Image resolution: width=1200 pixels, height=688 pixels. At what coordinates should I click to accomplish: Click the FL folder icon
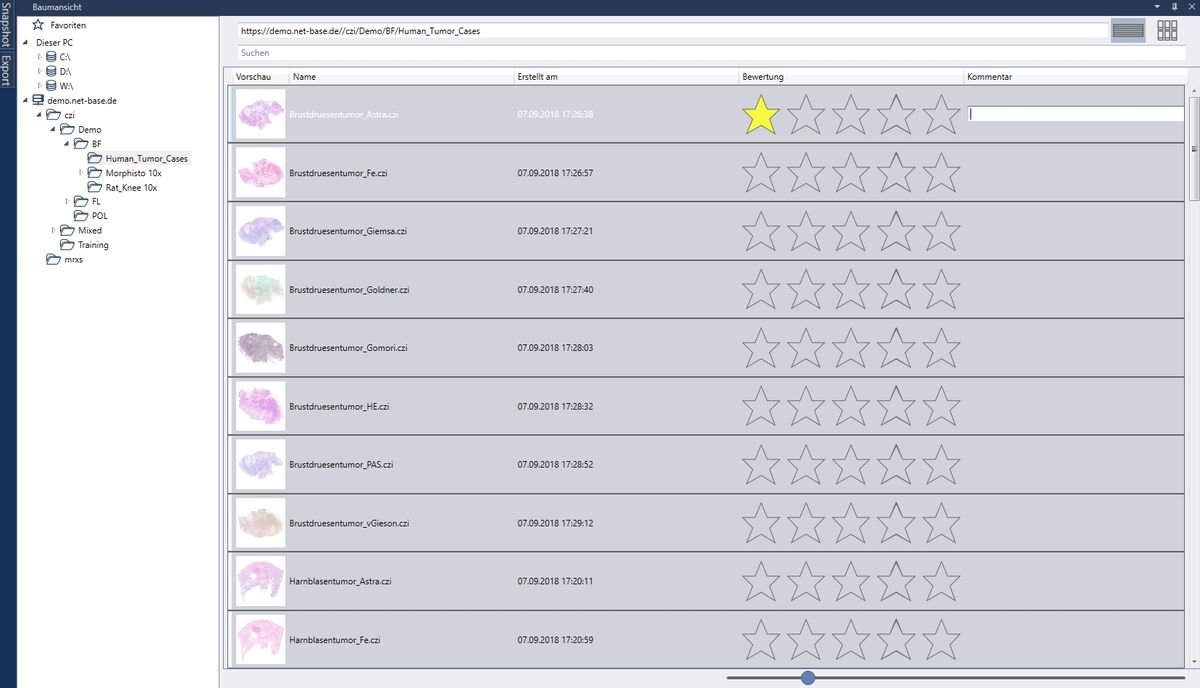(x=82, y=201)
